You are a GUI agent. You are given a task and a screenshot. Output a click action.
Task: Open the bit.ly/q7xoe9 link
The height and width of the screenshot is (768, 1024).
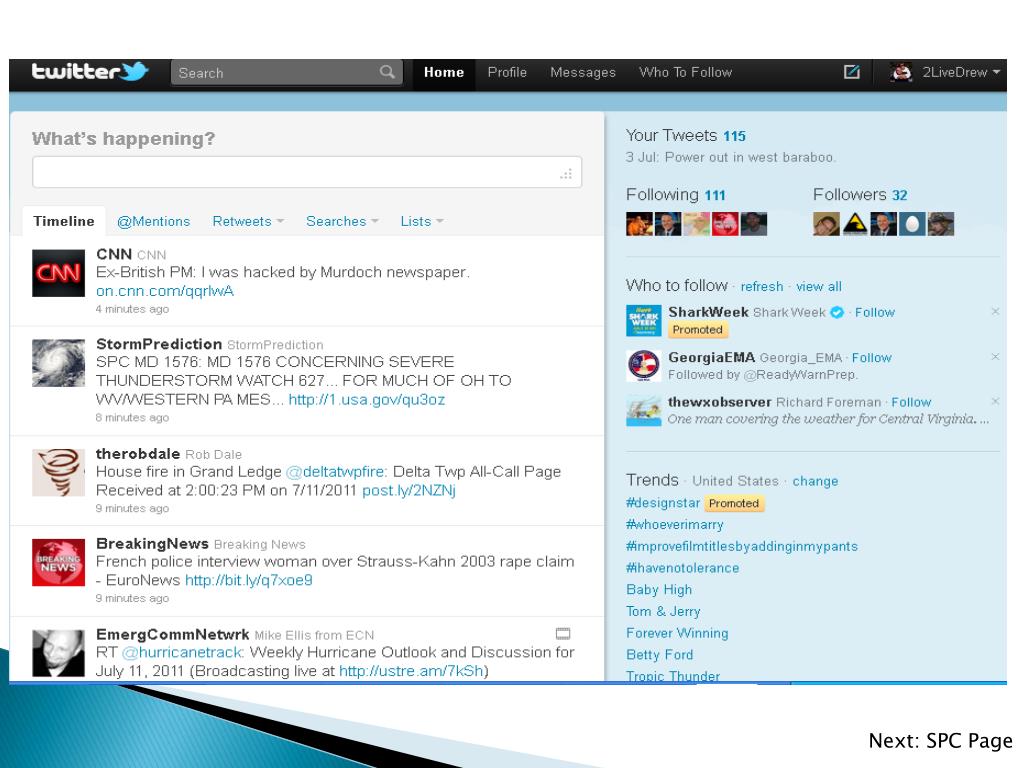(x=249, y=581)
